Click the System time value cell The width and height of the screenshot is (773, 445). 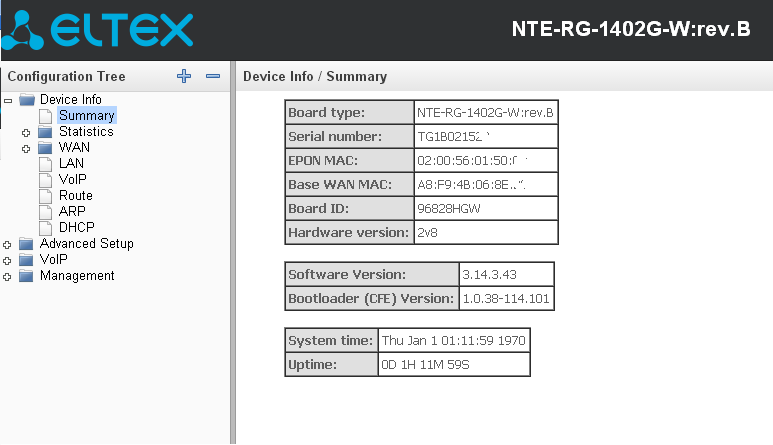pyautogui.click(x=454, y=341)
